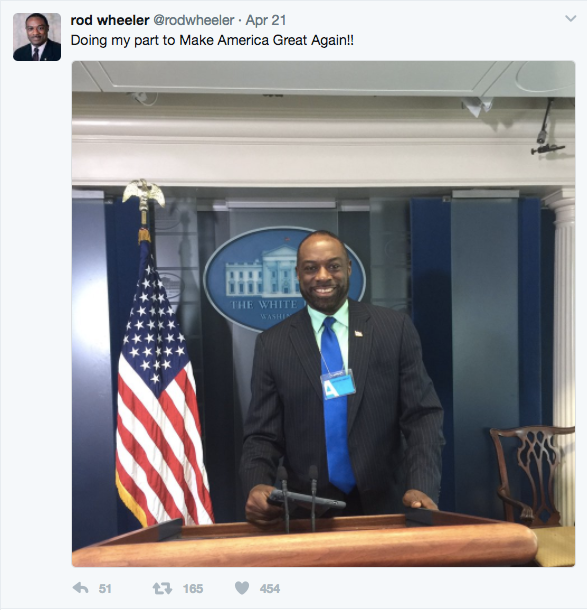This screenshot has width=587, height=610.
Task: Like the tweet with the heart icon
Action: [242, 588]
